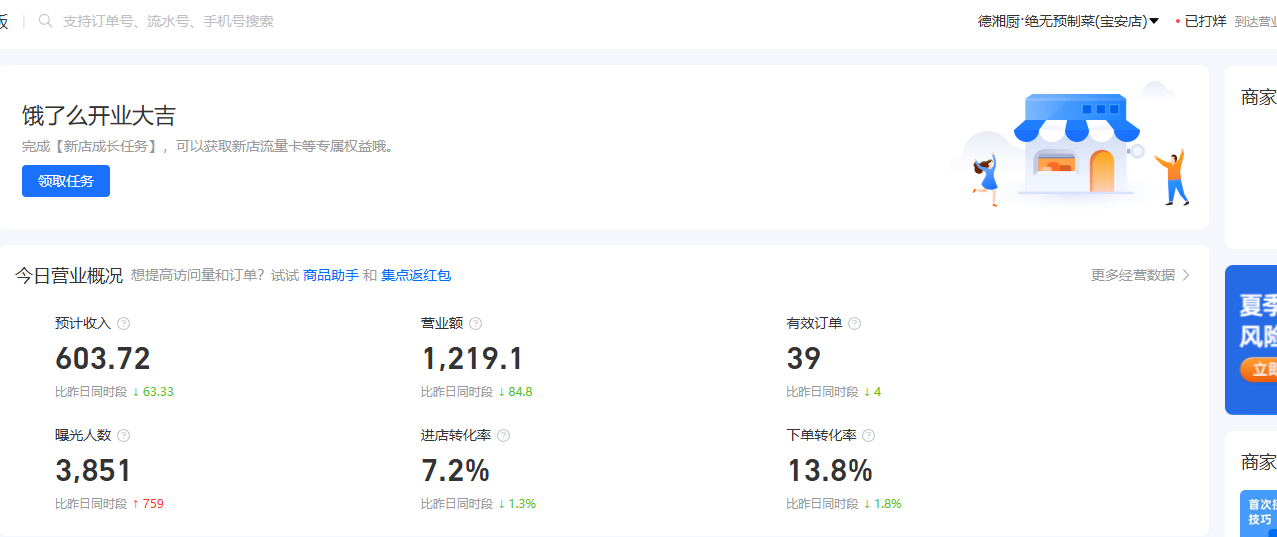Click the 1,219.1 revenue value
Viewport: 1277px width, 537px height.
click(x=472, y=358)
